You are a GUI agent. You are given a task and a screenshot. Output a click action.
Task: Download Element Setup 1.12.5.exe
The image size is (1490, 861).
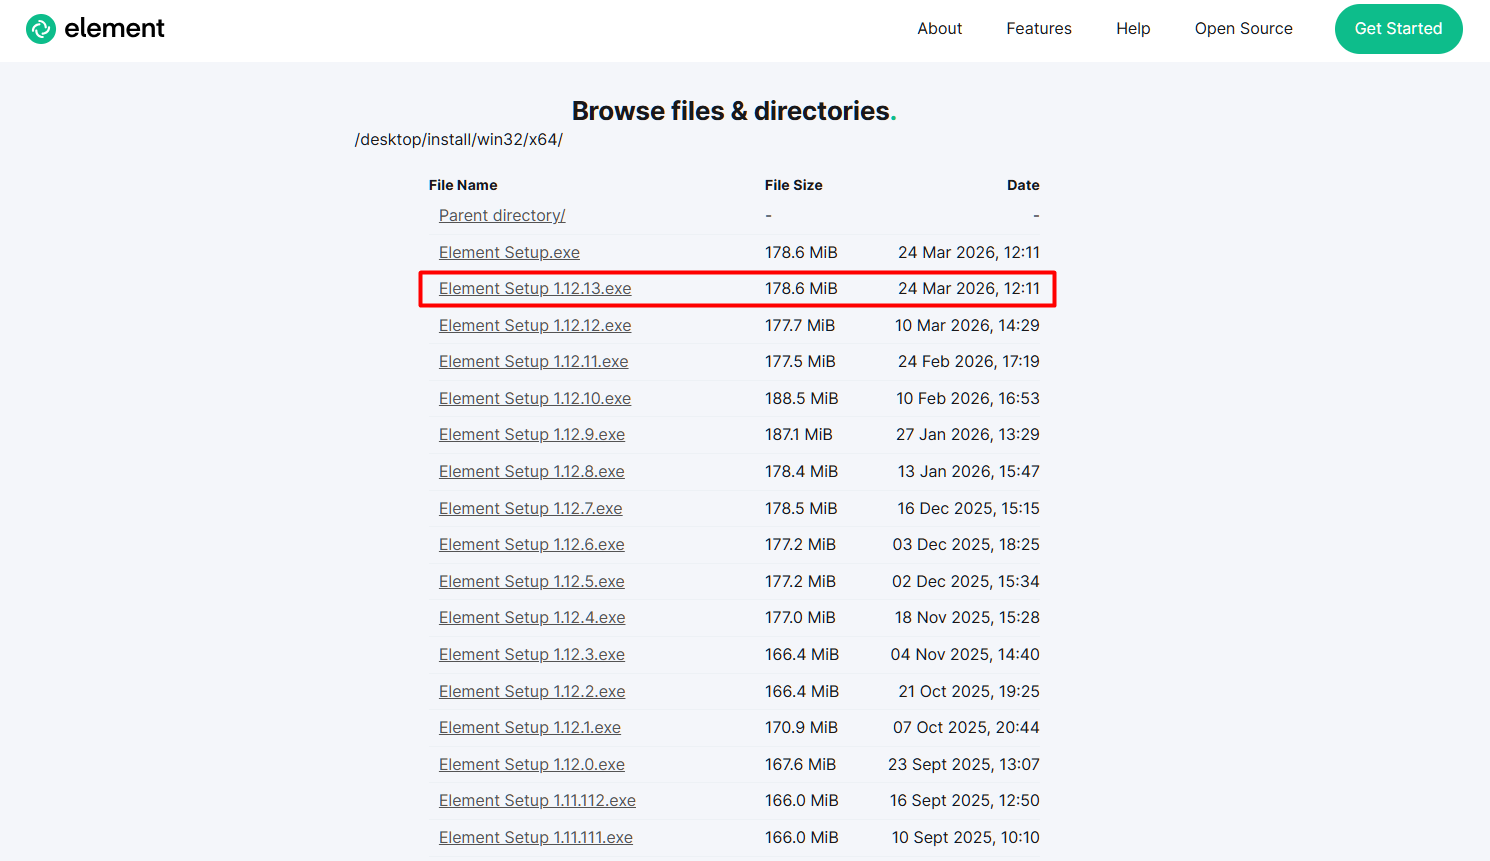coord(532,582)
